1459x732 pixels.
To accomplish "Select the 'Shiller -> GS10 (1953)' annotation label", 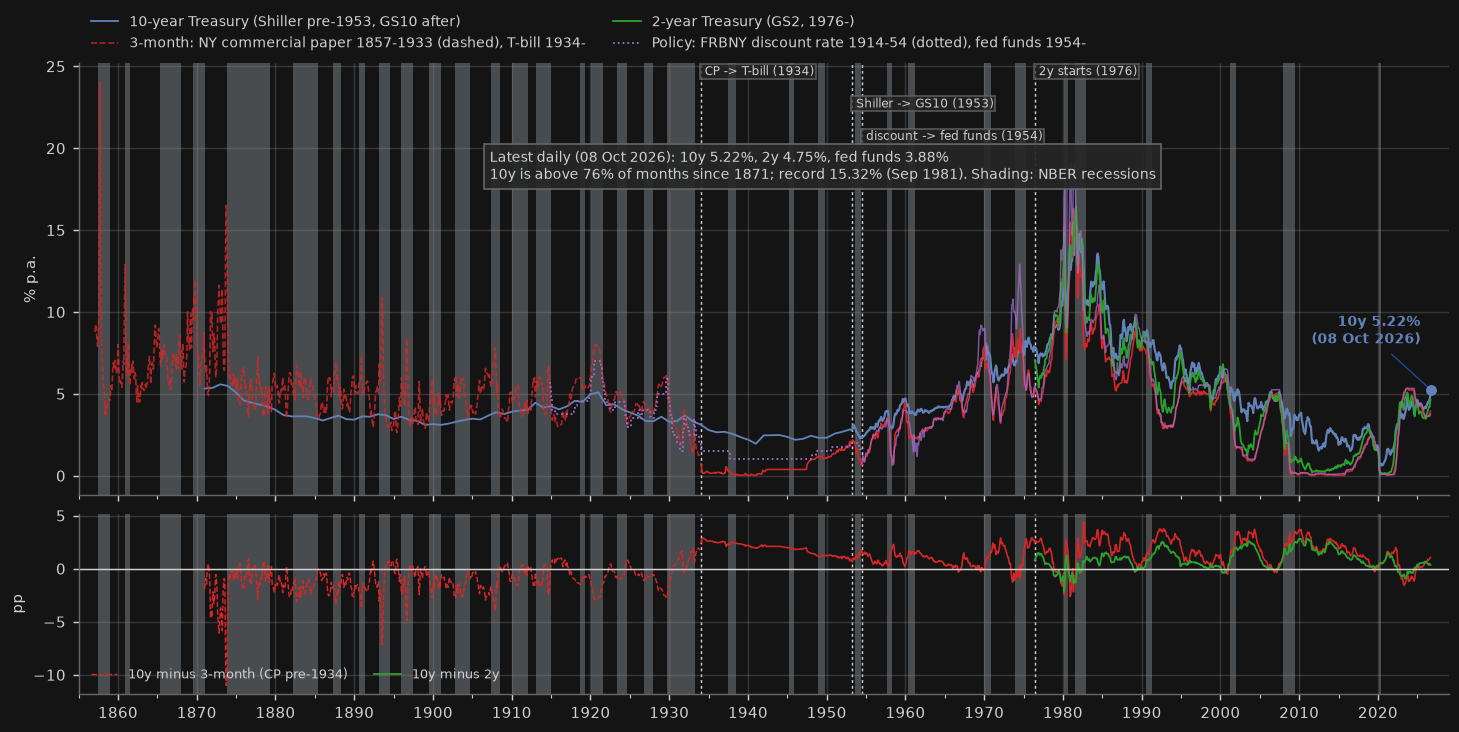I will click(x=924, y=103).
